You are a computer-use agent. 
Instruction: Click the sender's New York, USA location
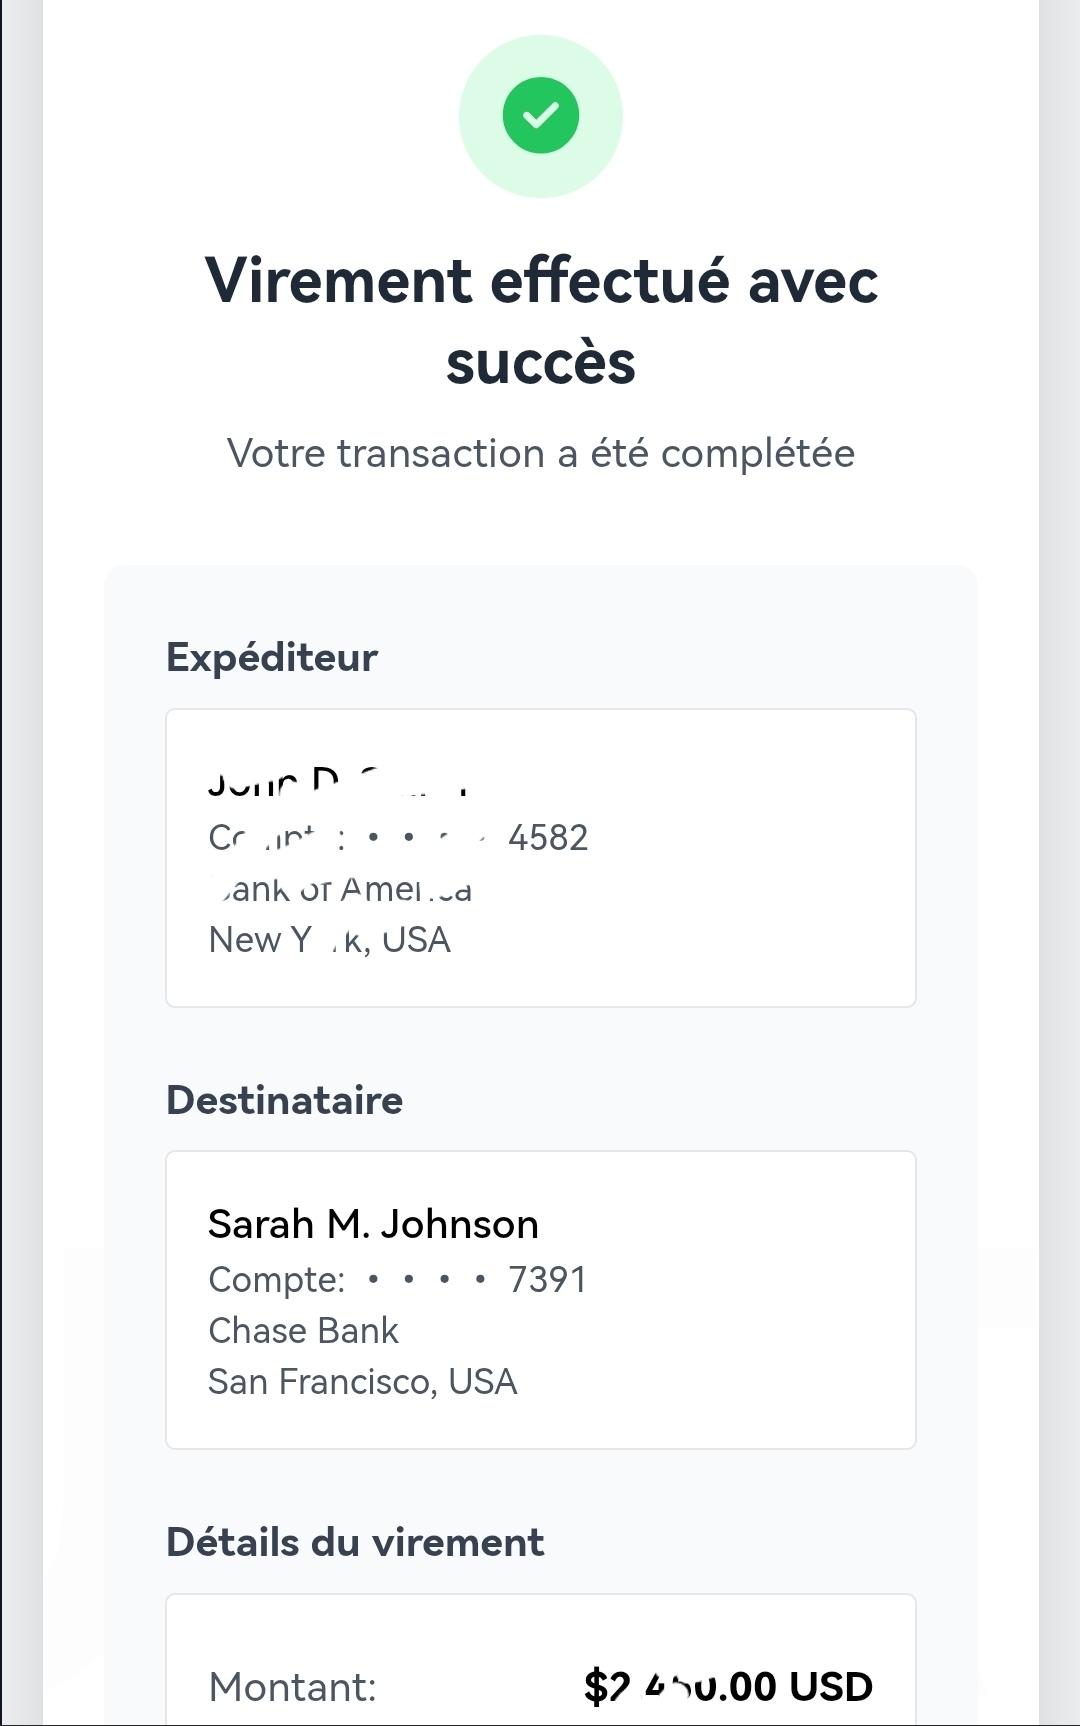[x=329, y=940]
